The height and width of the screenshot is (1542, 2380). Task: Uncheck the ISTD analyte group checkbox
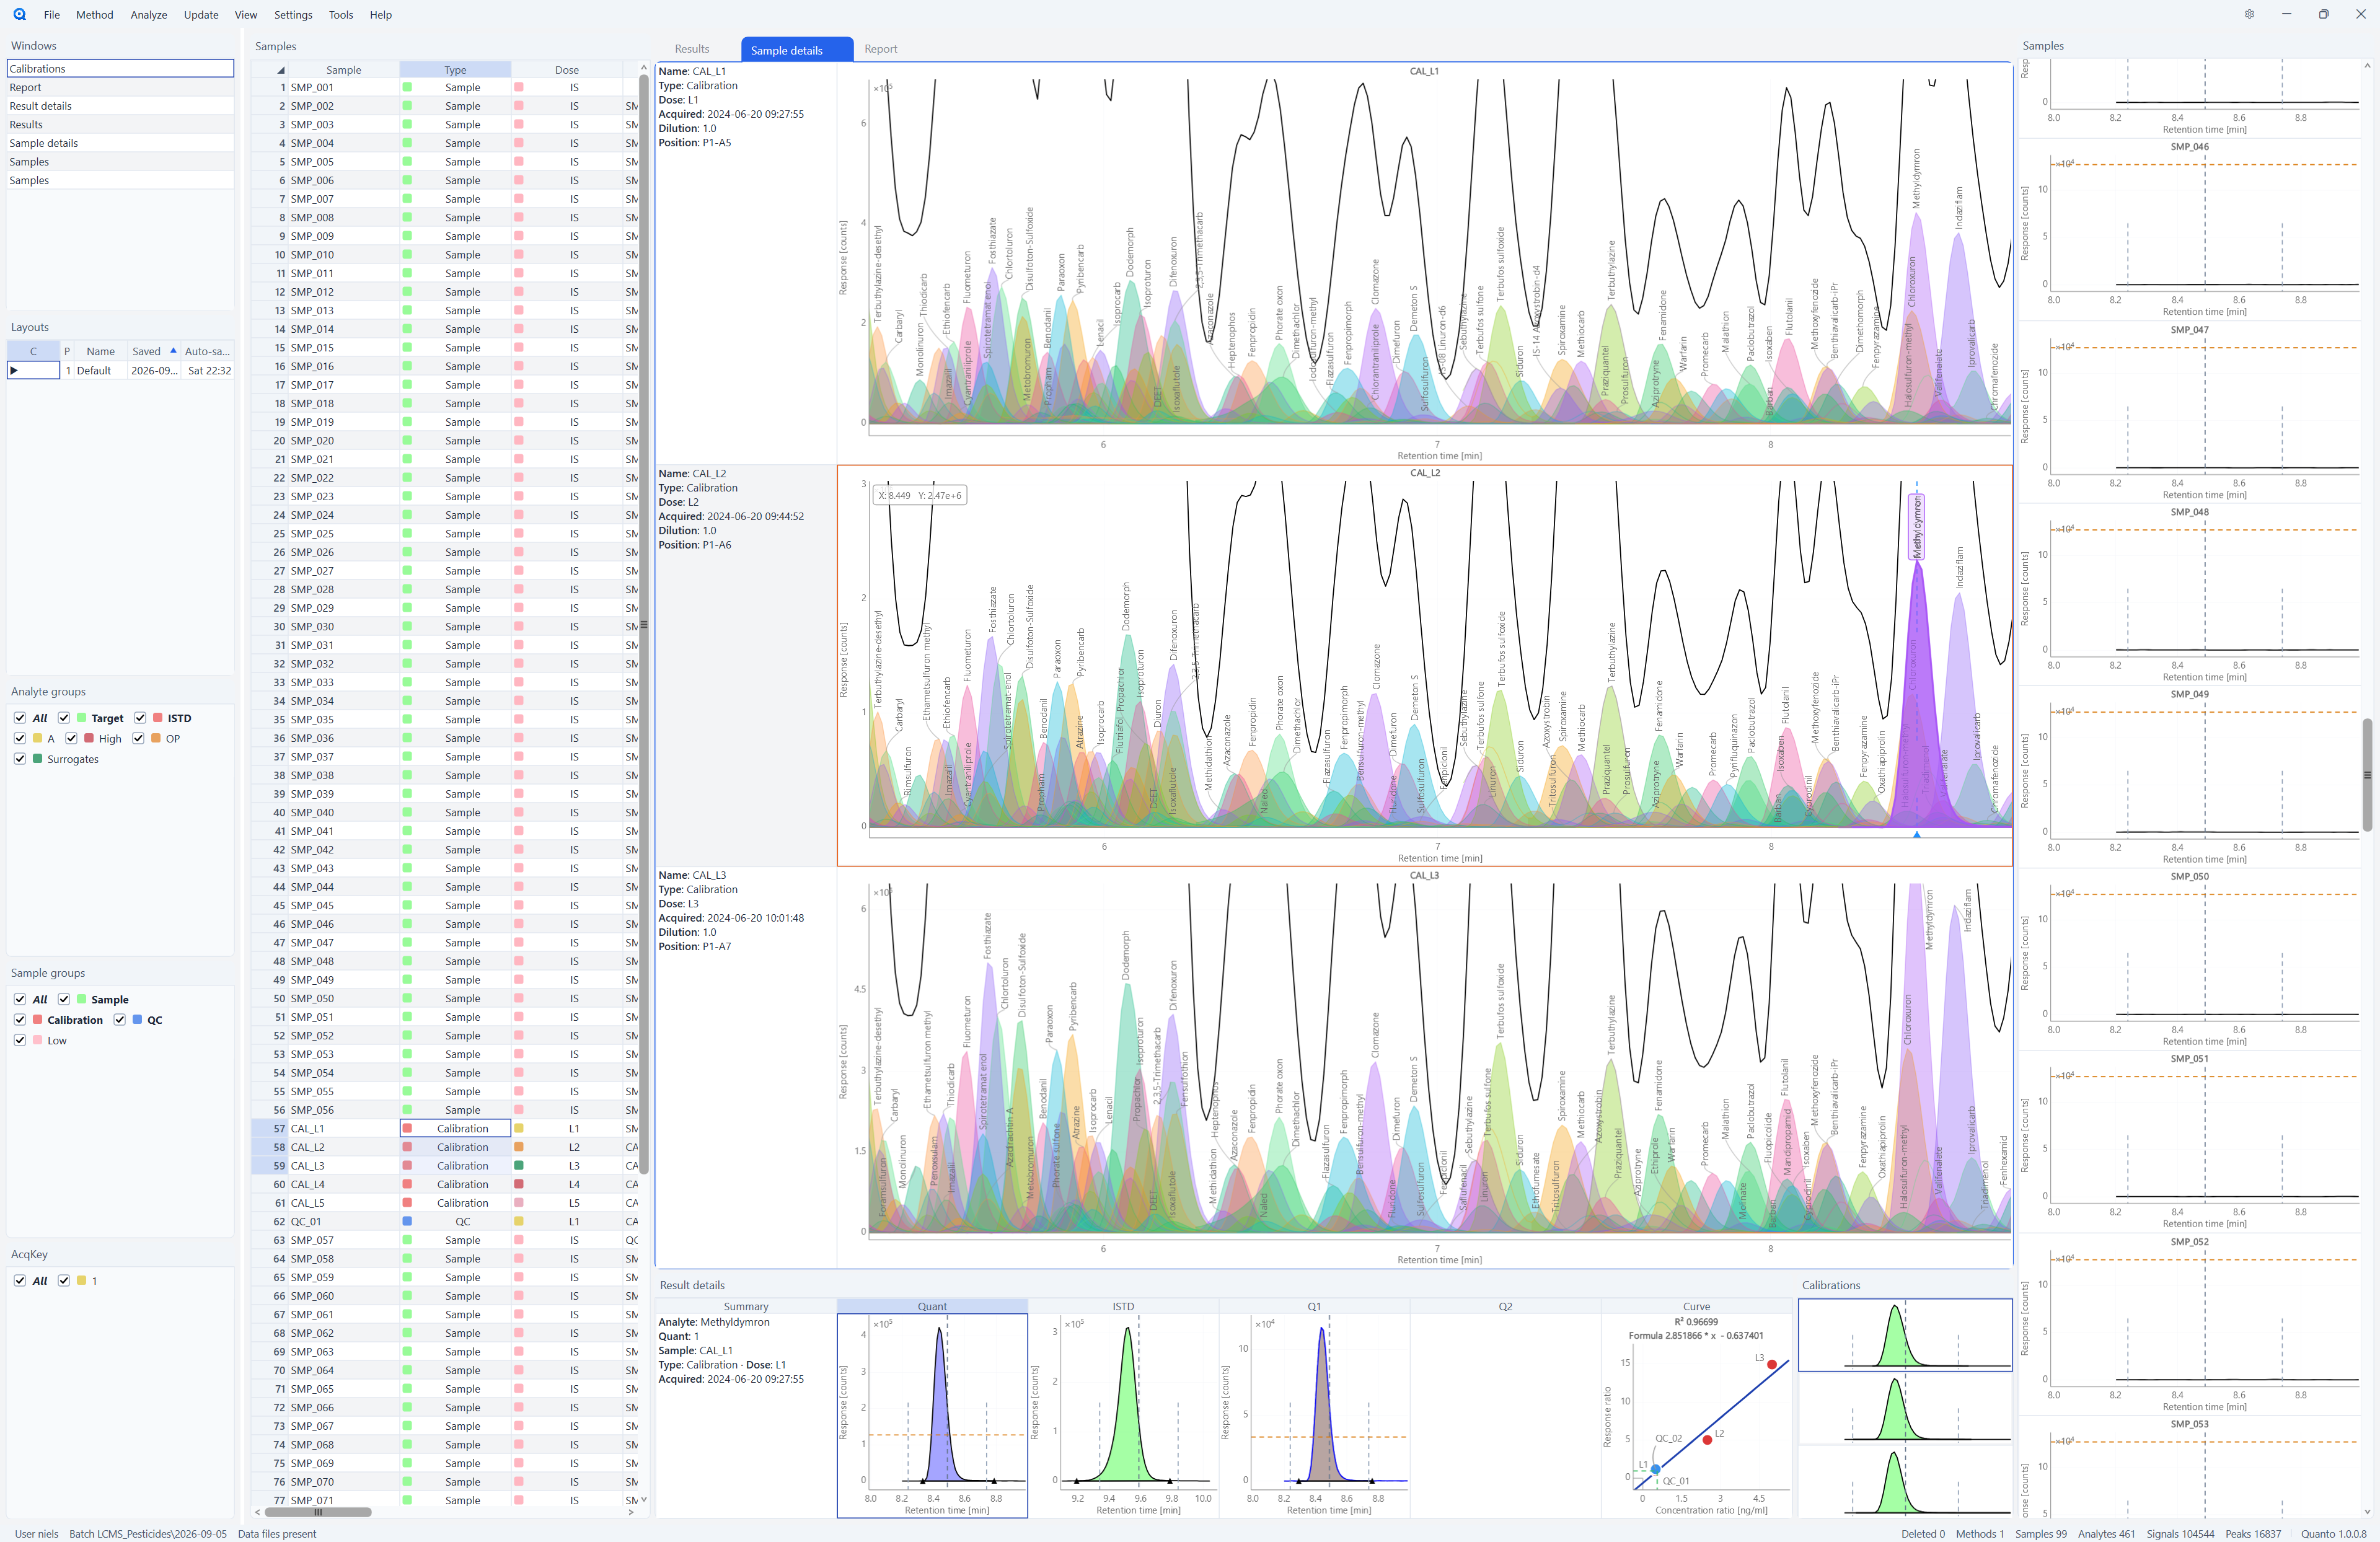click(x=140, y=718)
